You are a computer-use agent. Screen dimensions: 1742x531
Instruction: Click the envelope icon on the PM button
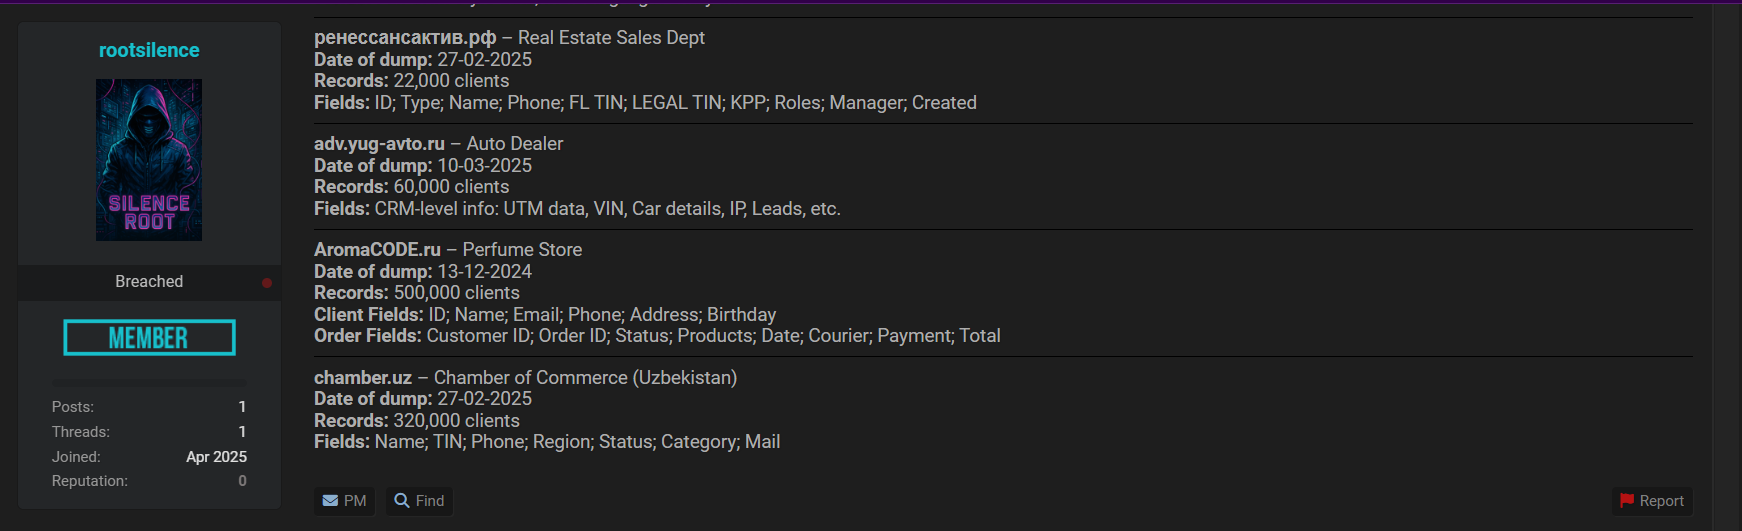point(330,501)
